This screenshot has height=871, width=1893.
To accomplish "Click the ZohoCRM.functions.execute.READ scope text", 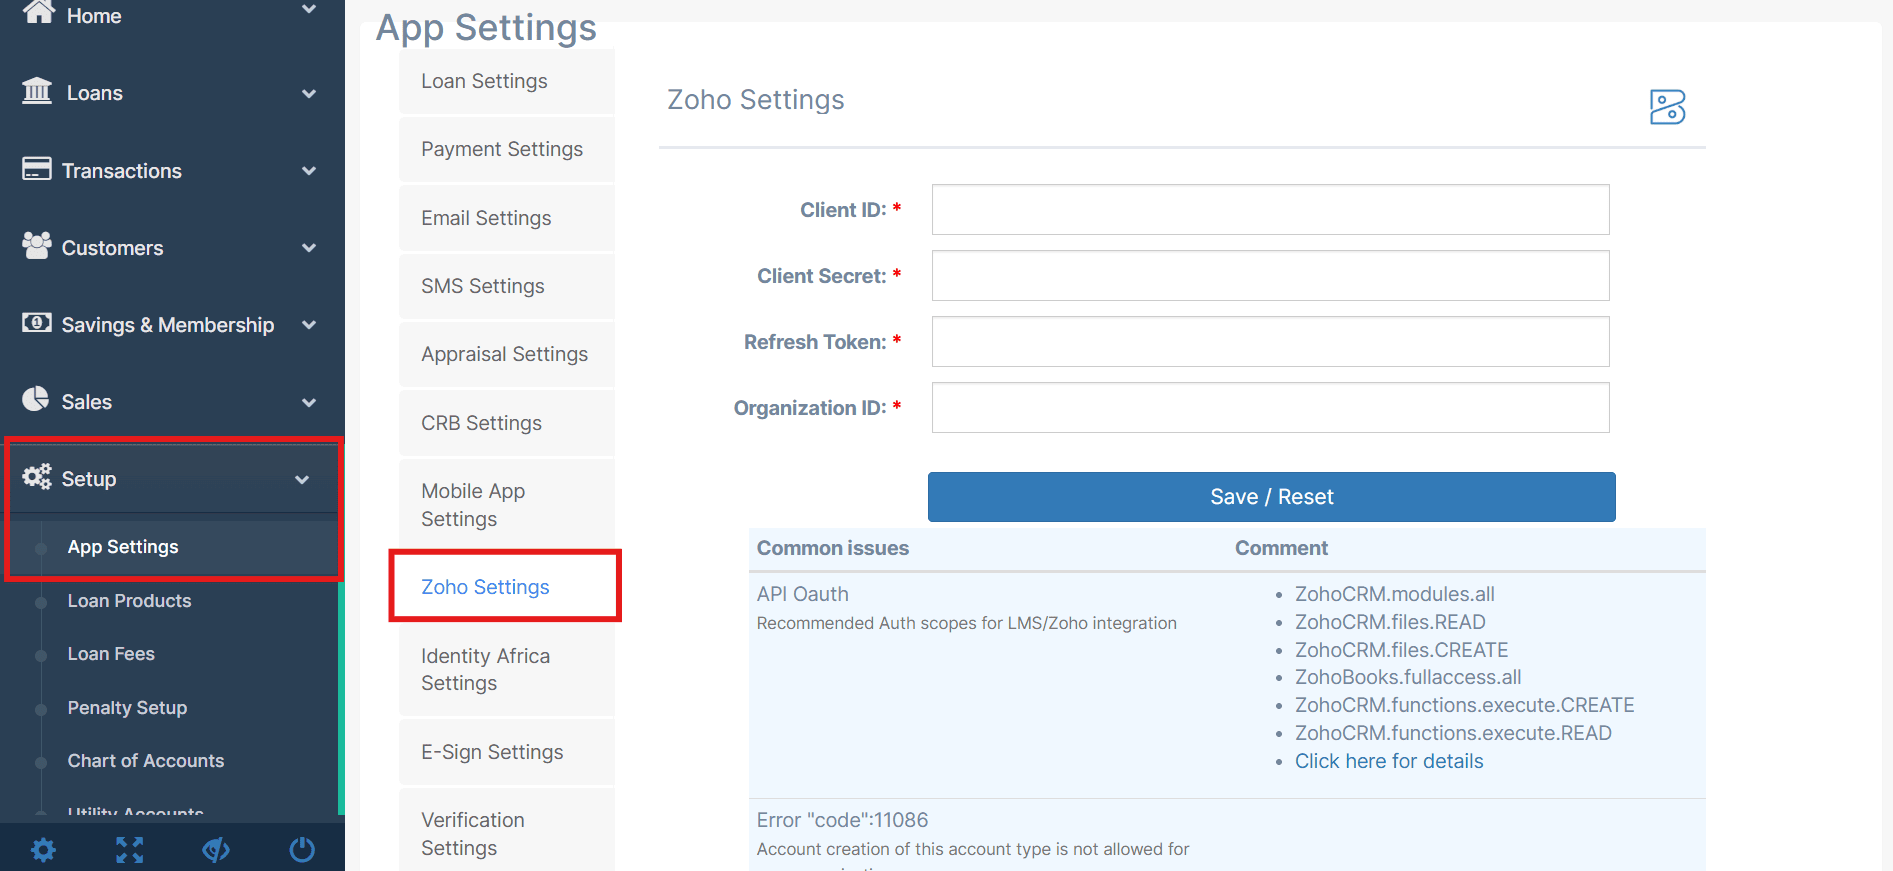I will (x=1453, y=733).
